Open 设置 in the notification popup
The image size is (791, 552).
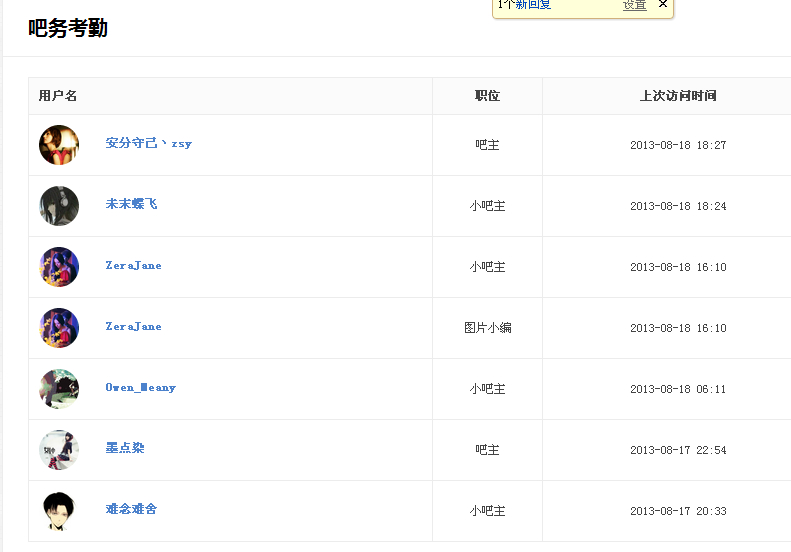click(x=635, y=5)
